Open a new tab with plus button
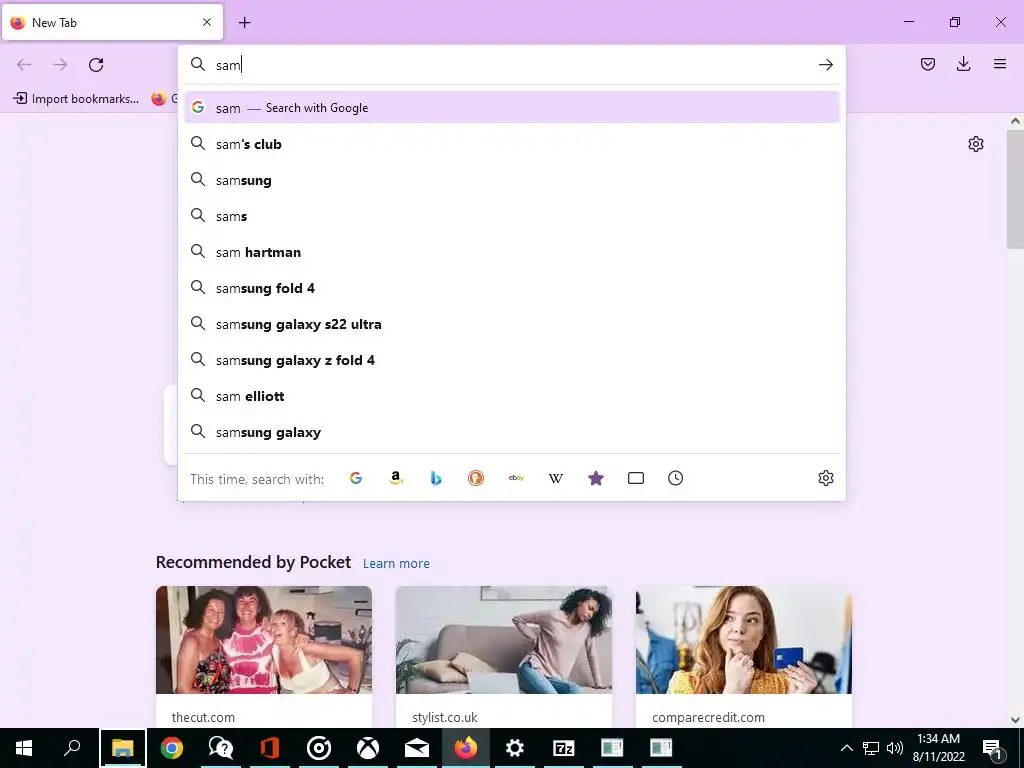 coord(244,22)
